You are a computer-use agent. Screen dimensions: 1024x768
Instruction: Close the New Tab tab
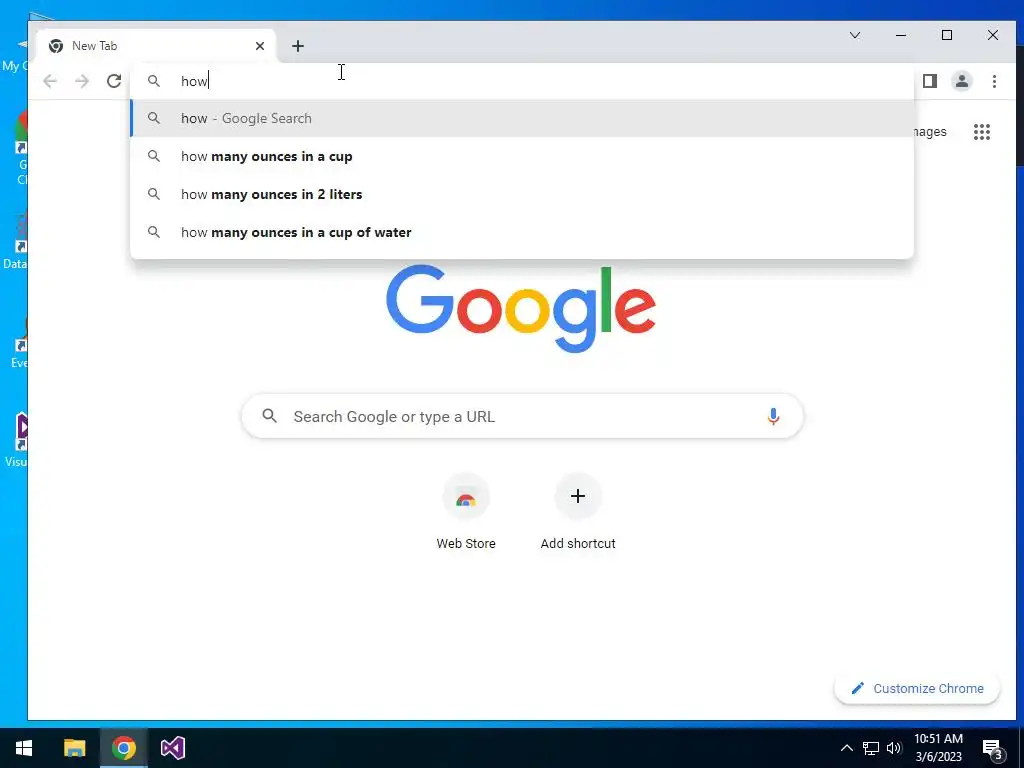(260, 46)
